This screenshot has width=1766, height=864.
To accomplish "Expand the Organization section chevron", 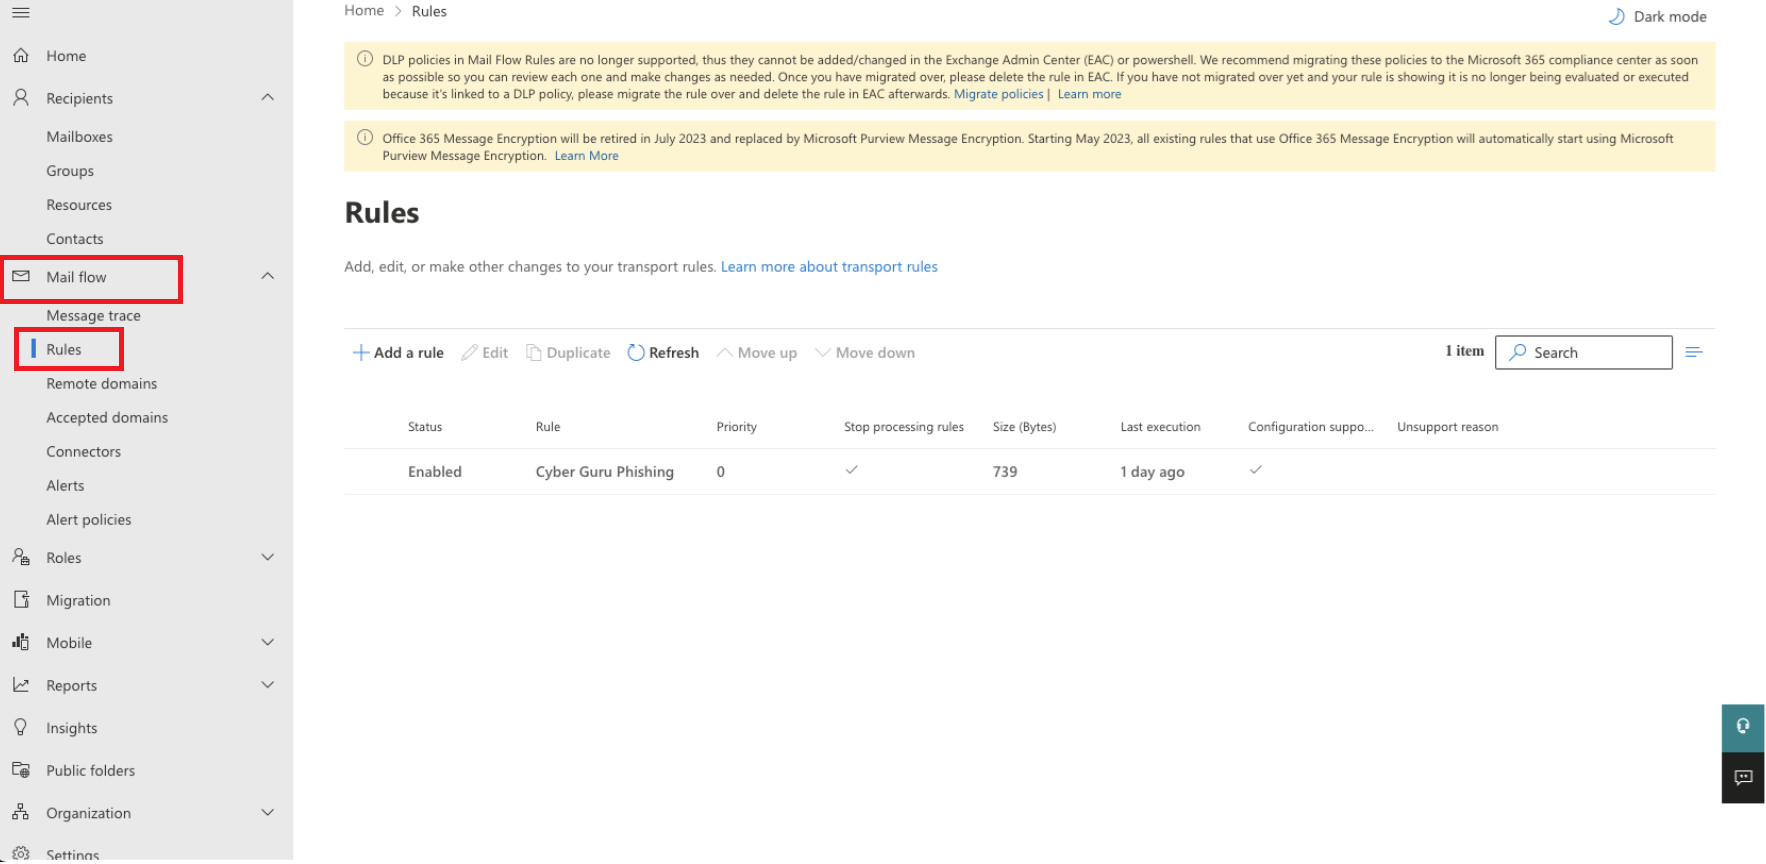I will (x=267, y=813).
